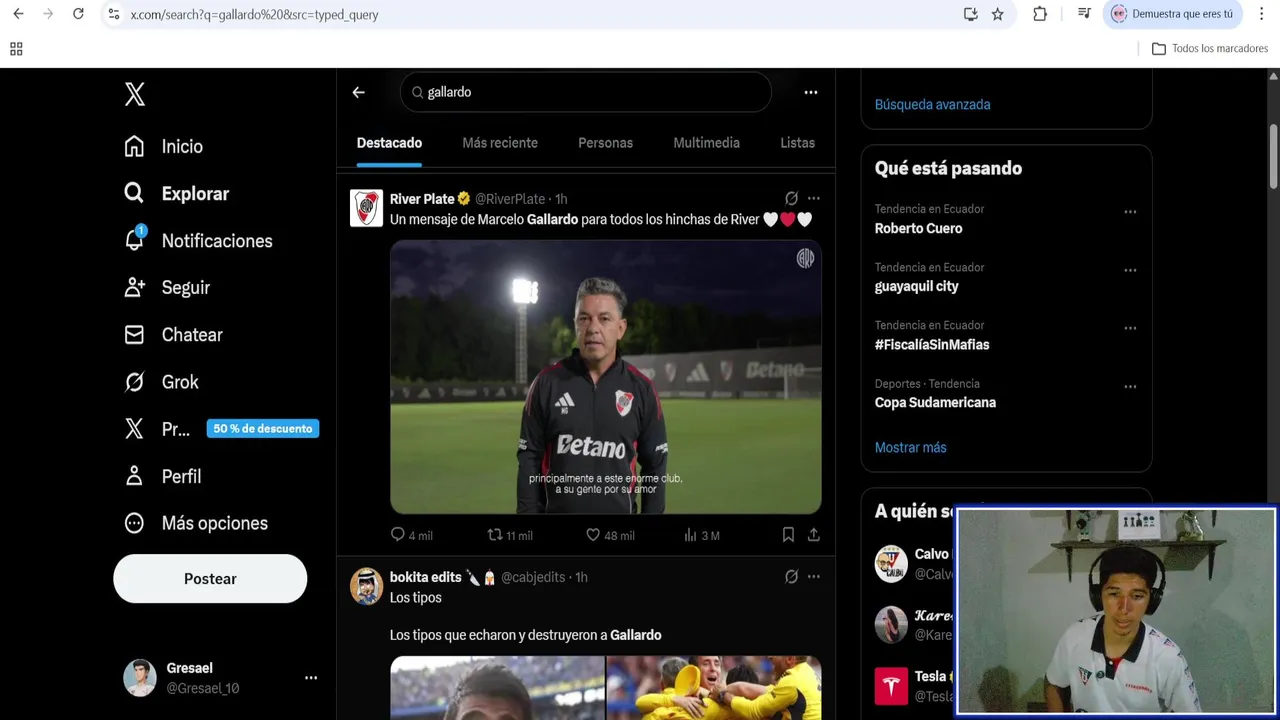The width and height of the screenshot is (1280, 720).
Task: Open Demuestra que eres tú profile chip
Action: click(x=1172, y=14)
